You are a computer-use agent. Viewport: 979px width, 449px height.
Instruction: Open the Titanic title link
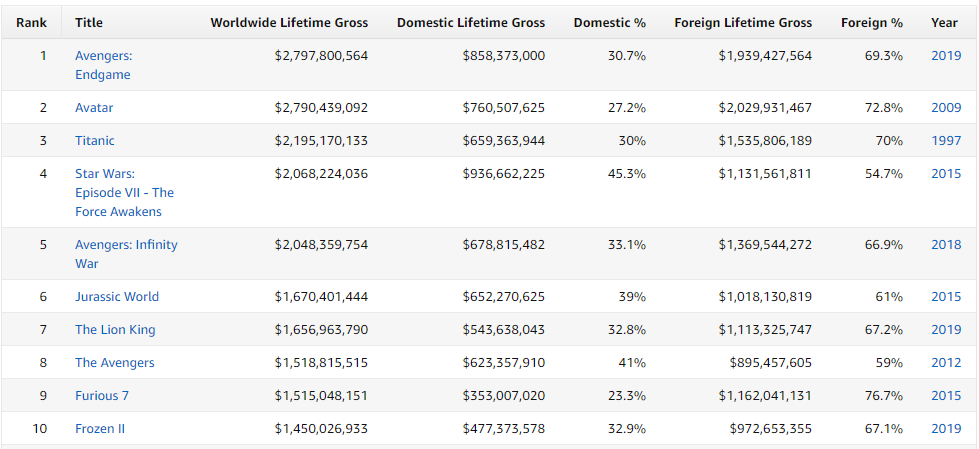point(95,141)
